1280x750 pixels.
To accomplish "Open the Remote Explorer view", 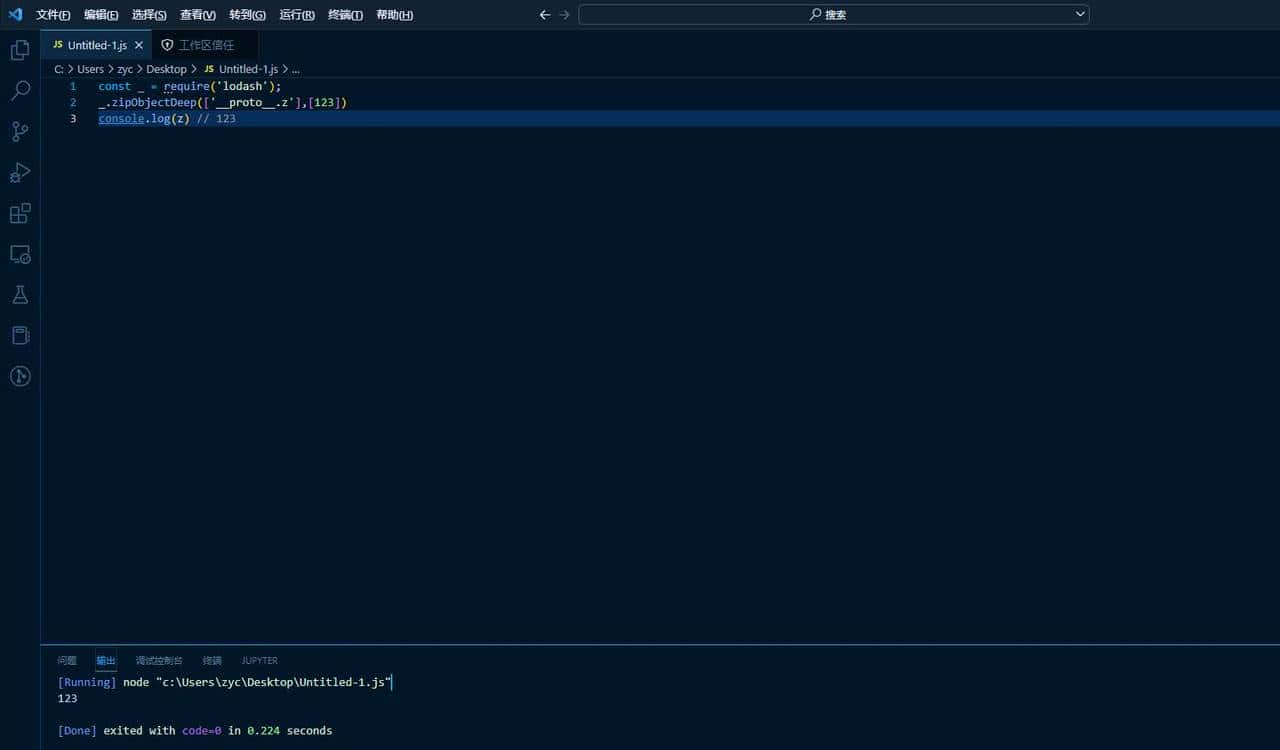I will pyautogui.click(x=20, y=254).
